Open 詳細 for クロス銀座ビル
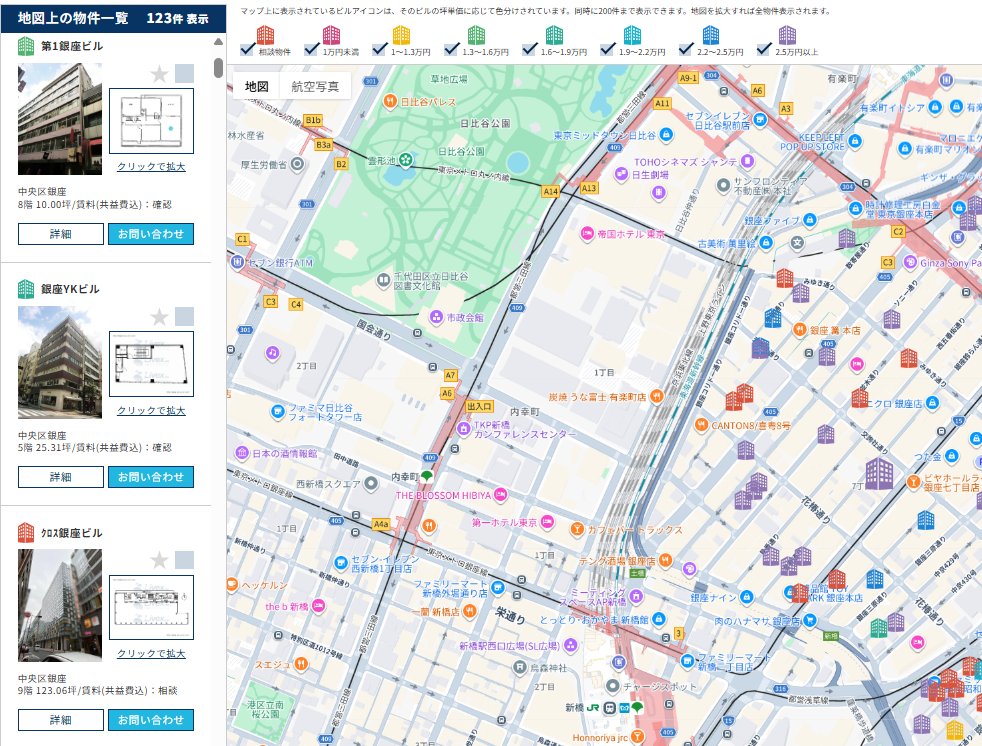The image size is (982, 746). (61, 720)
